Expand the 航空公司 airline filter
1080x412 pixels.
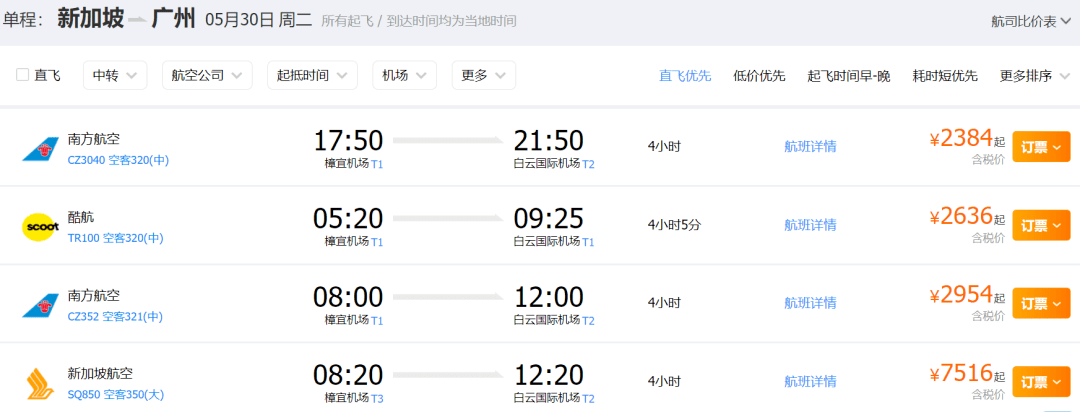pyautogui.click(x=207, y=75)
